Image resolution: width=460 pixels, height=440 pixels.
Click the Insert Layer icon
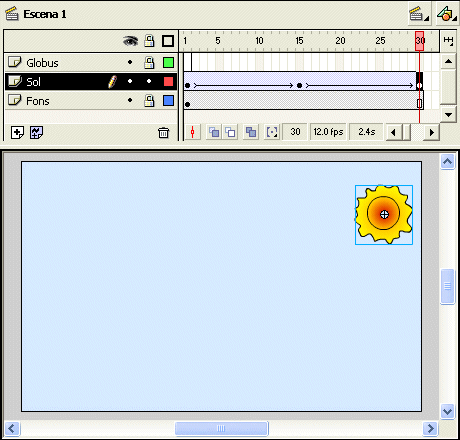point(17,133)
